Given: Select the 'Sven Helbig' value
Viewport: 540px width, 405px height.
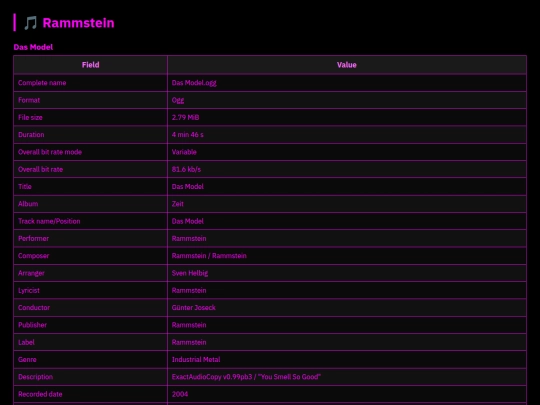Looking at the screenshot, I should (190, 273).
